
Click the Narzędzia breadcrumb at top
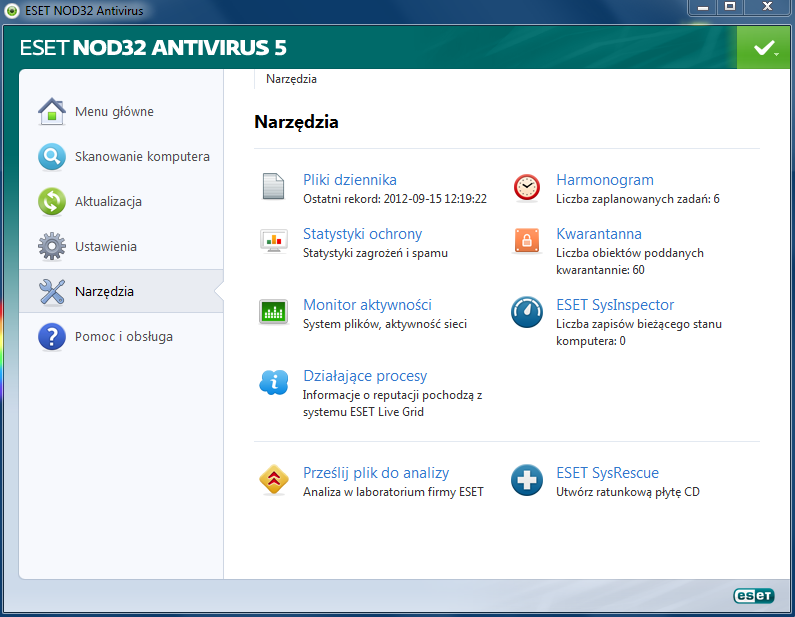[292, 79]
